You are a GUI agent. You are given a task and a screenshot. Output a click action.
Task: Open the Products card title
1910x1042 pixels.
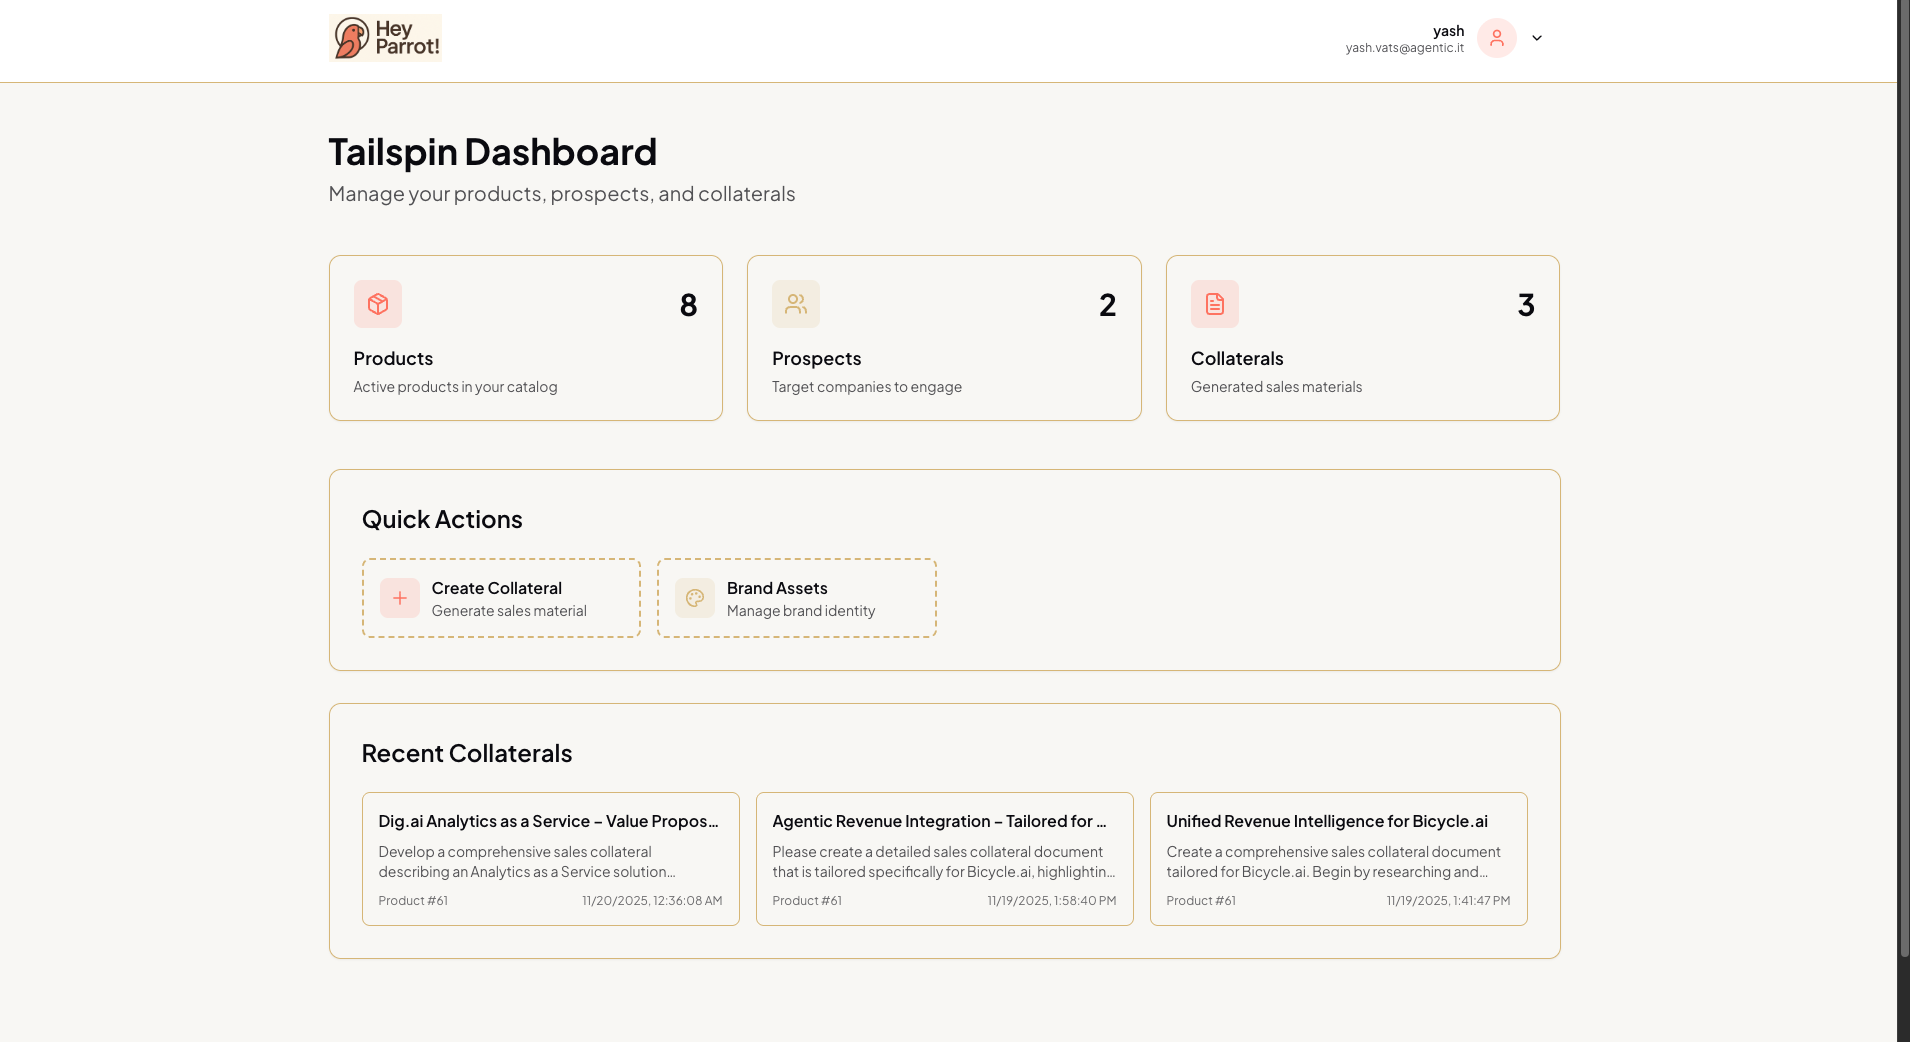[x=393, y=358]
